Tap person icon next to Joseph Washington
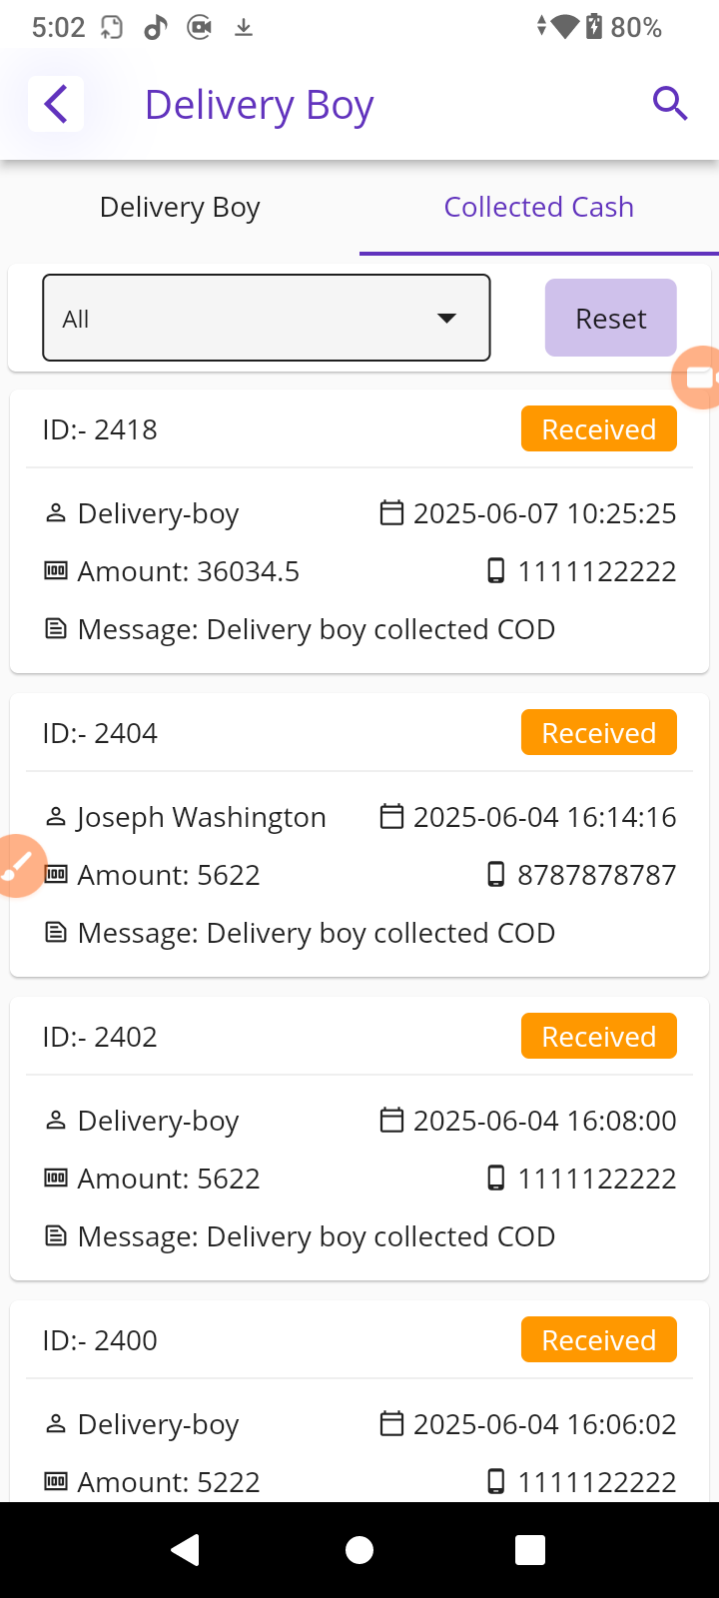The width and height of the screenshot is (719, 1598). pyautogui.click(x=56, y=817)
